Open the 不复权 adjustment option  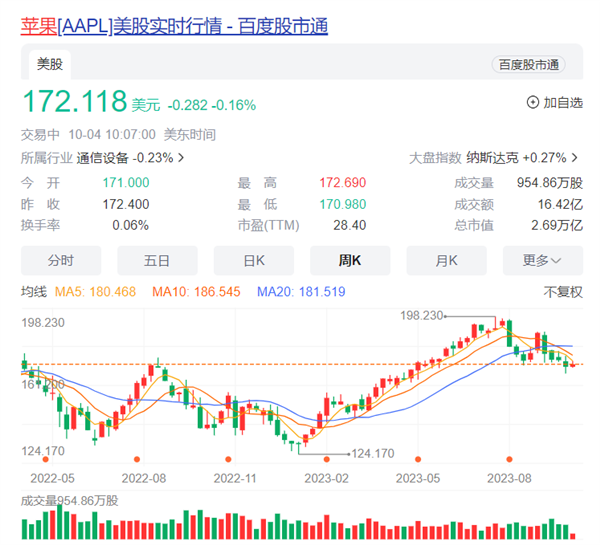click(561, 292)
